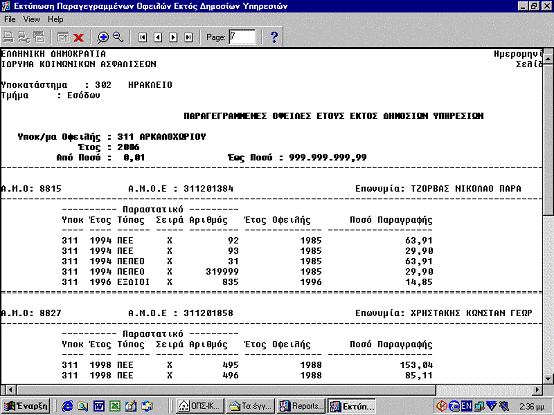The height and width of the screenshot is (415, 554).
Task: Open the blue question mark Help icon
Action: point(274,37)
